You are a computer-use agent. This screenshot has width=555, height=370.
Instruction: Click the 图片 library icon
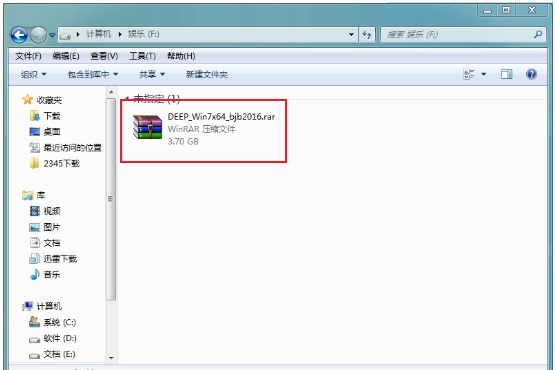point(34,227)
